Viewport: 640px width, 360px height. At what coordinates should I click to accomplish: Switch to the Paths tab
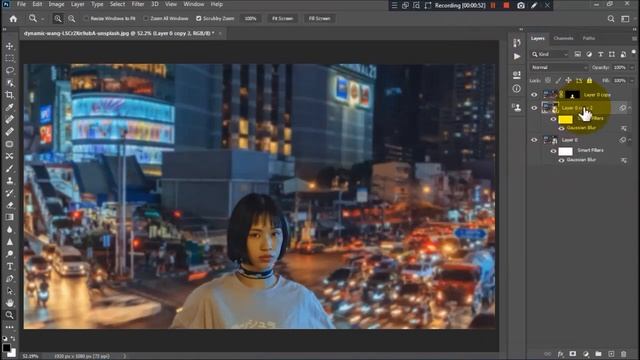click(x=589, y=38)
